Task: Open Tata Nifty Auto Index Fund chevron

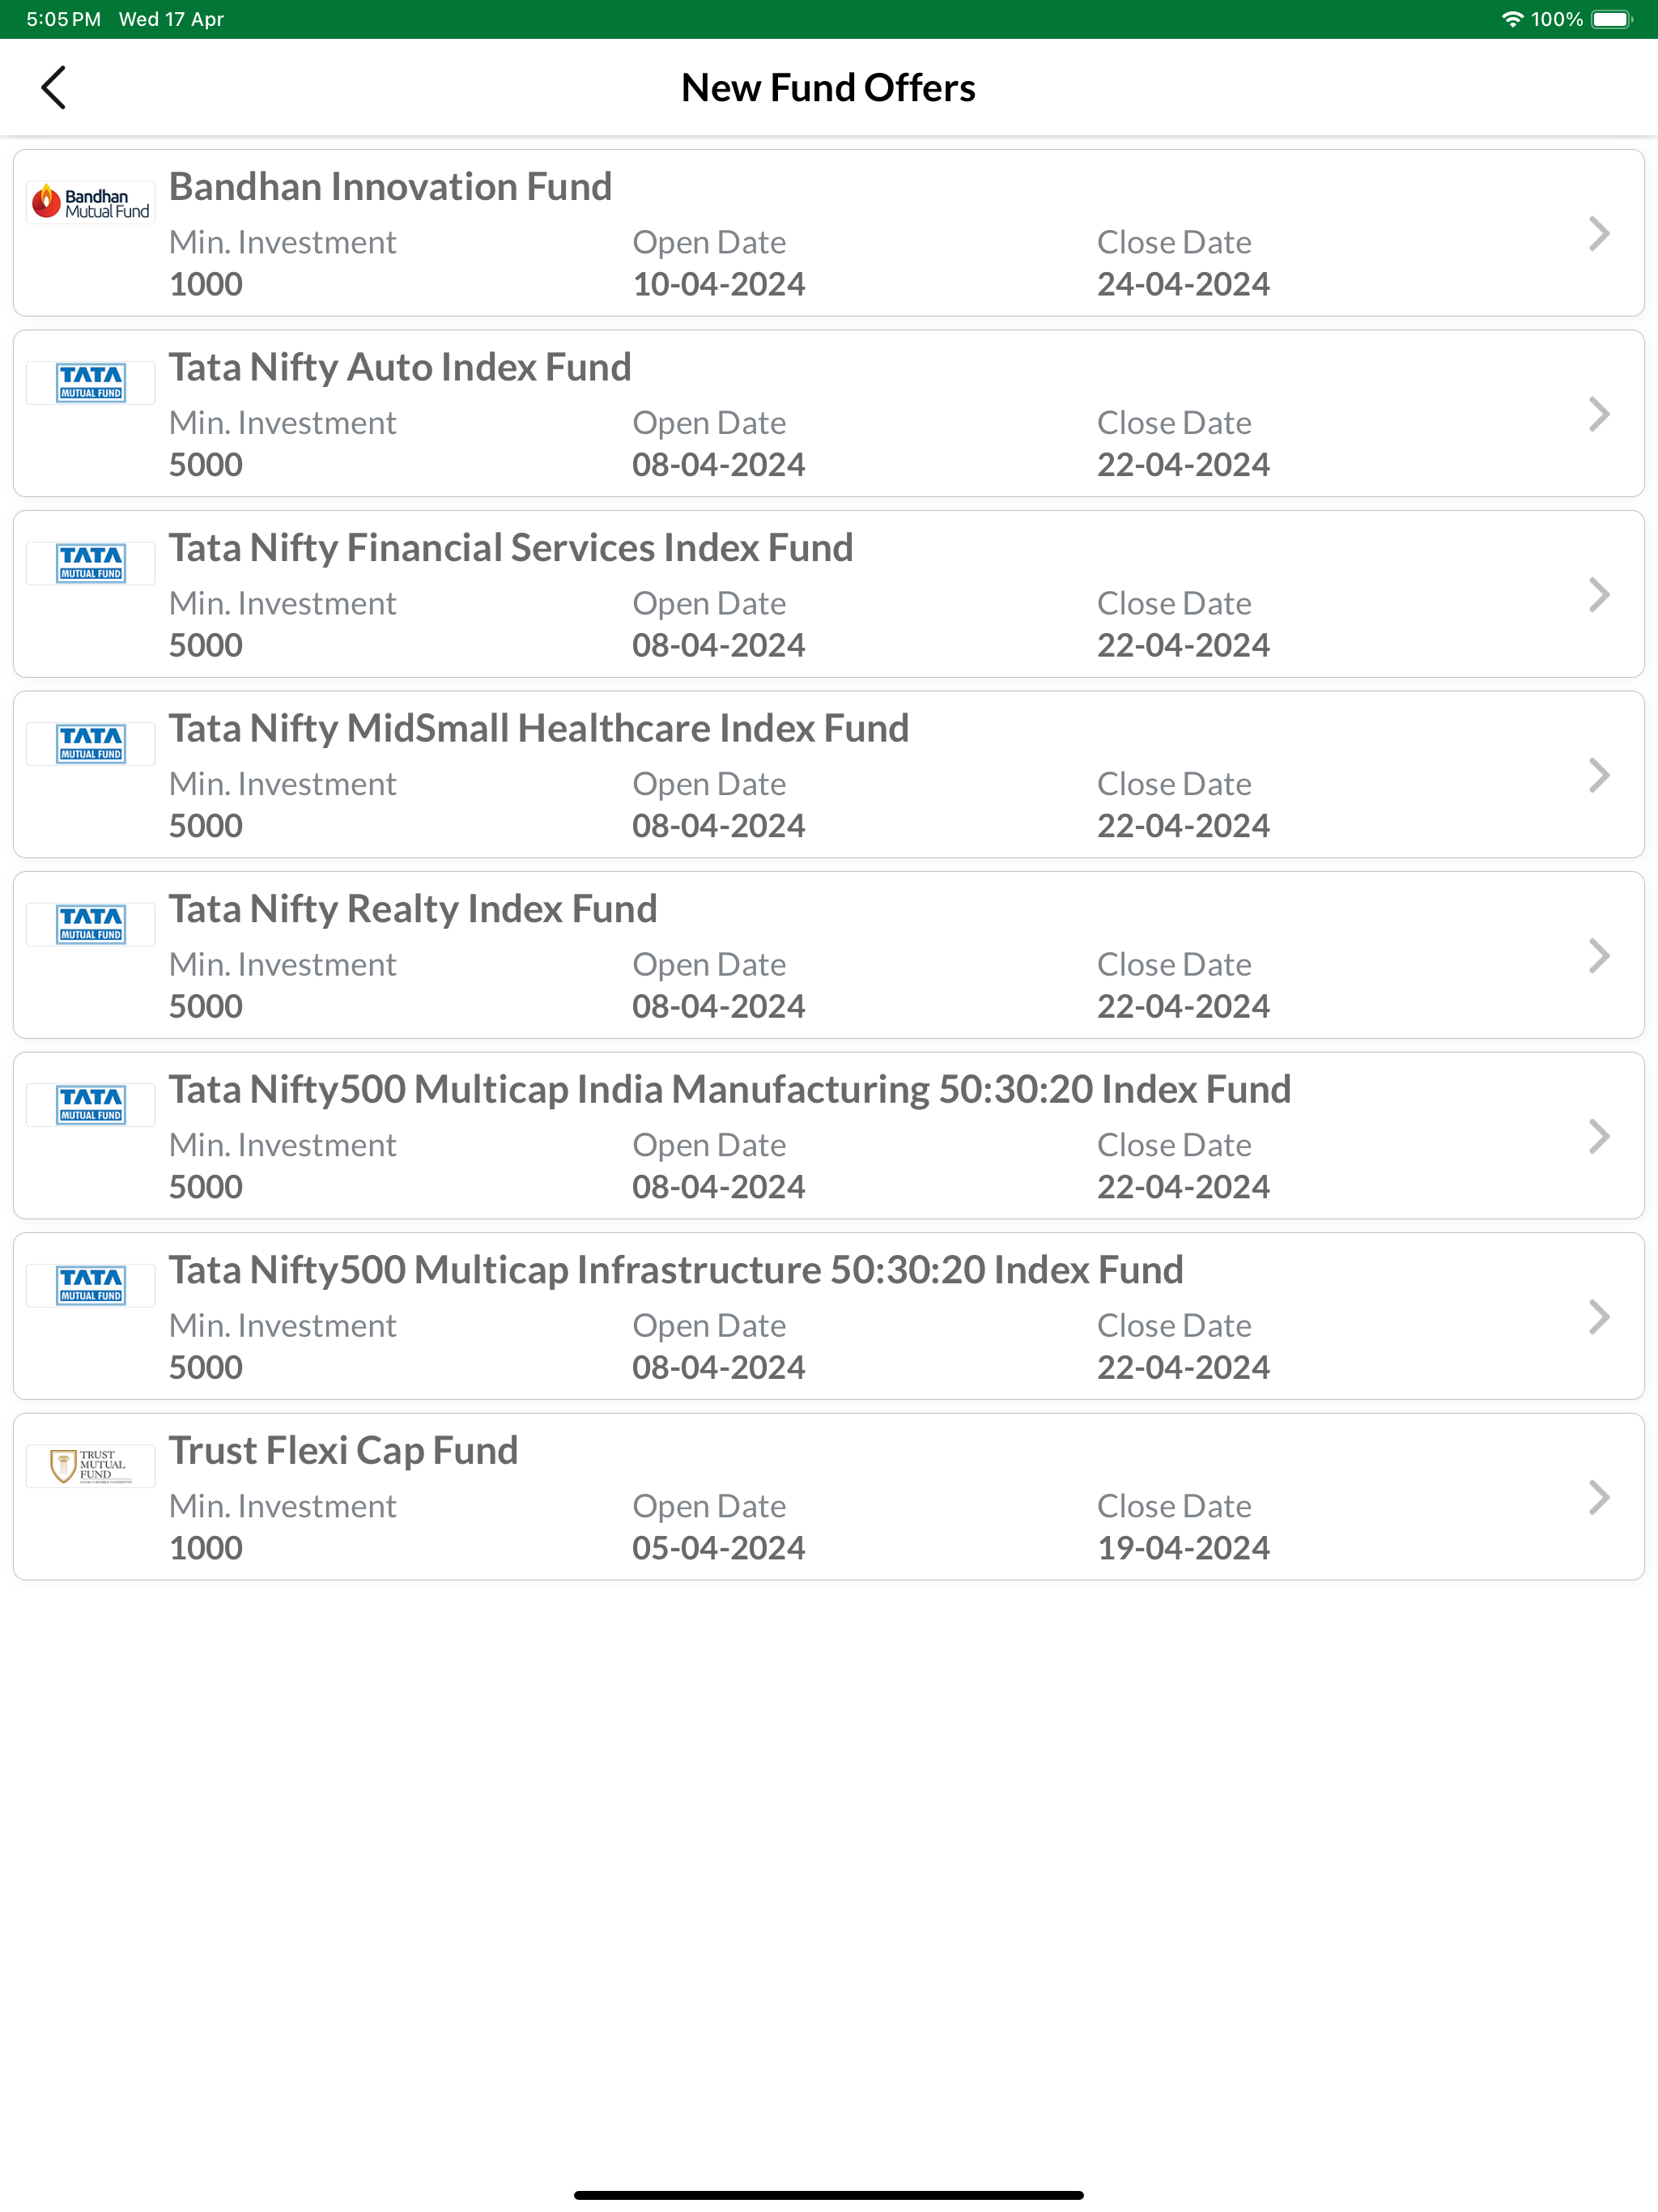Action: (1599, 414)
